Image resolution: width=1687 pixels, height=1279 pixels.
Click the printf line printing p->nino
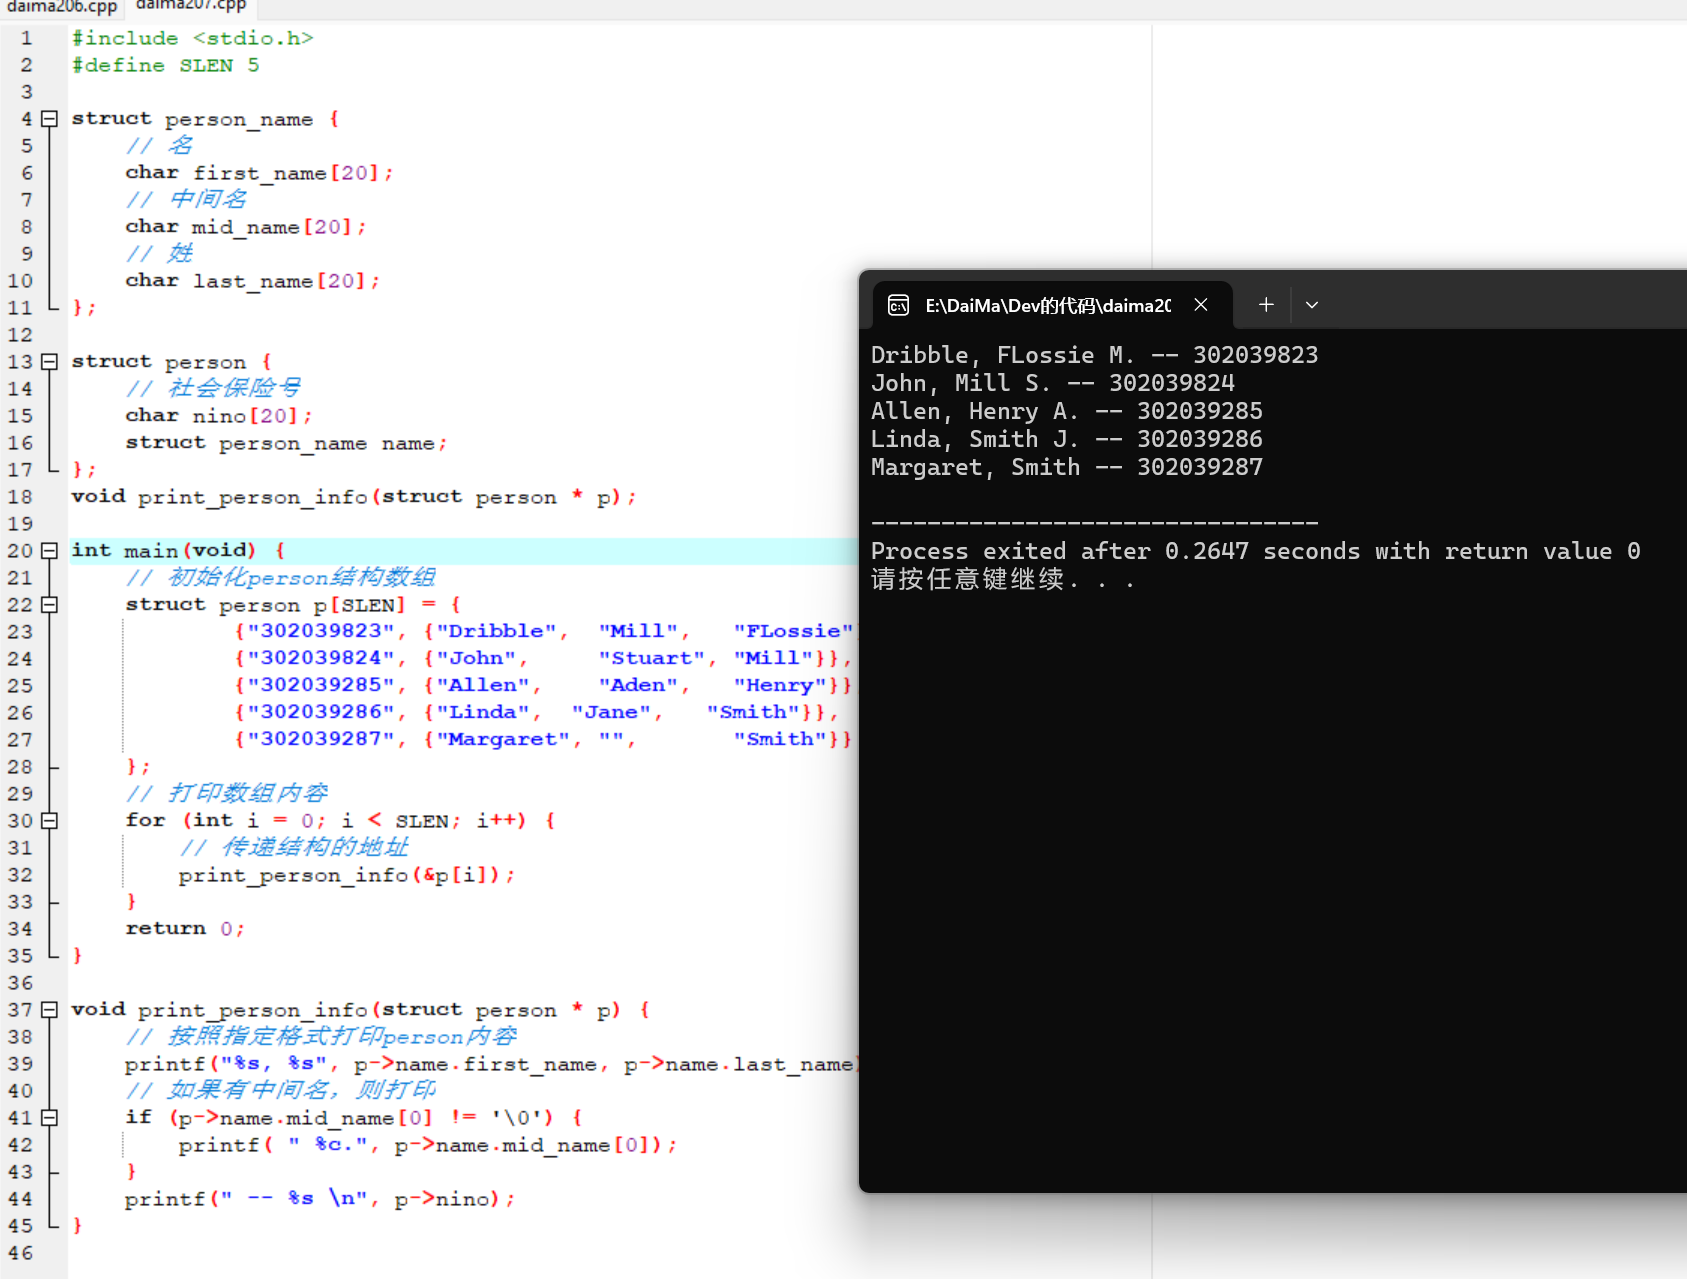320,1199
